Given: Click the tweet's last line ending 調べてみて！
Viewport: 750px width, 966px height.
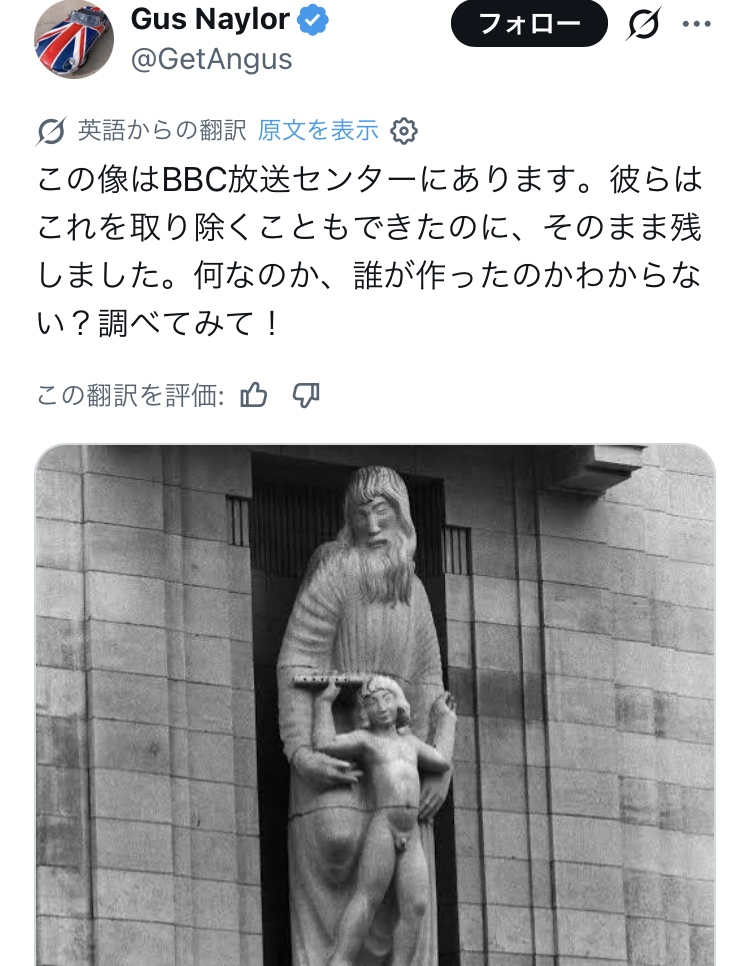Looking at the screenshot, I should pyautogui.click(x=159, y=323).
